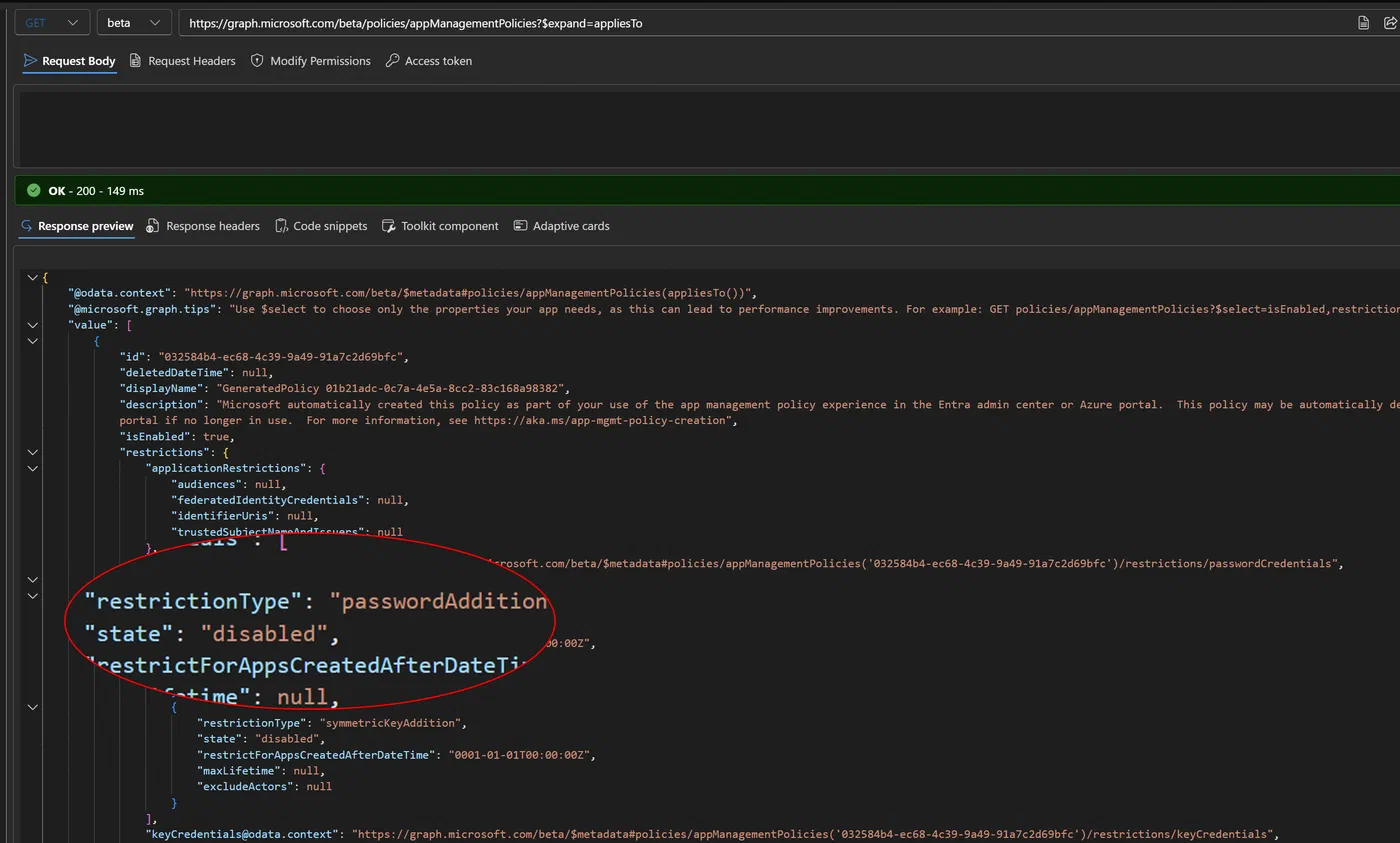This screenshot has height=843, width=1400.
Task: Click the "excludeActors": null line
Action: click(x=264, y=787)
